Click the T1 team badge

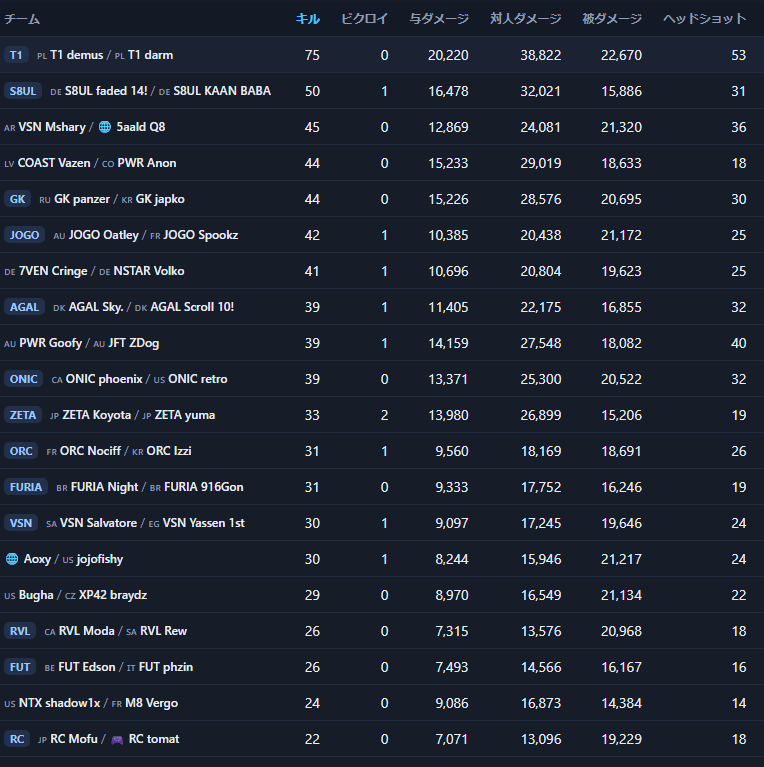(16, 55)
